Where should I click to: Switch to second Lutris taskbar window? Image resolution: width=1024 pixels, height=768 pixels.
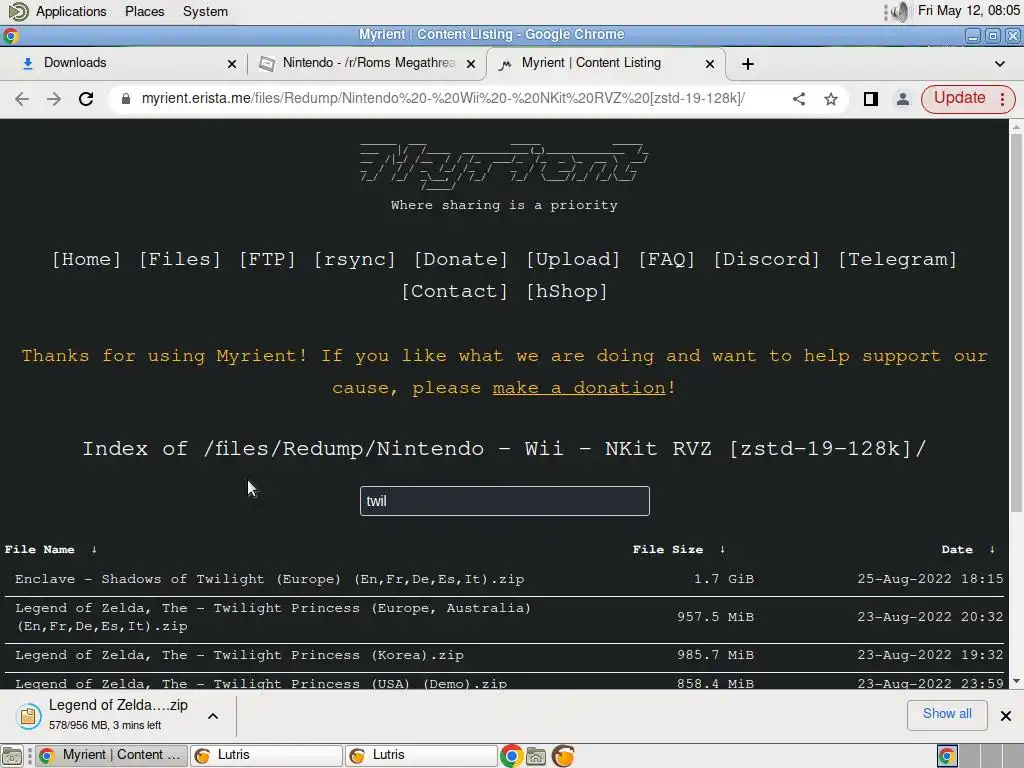(421, 756)
